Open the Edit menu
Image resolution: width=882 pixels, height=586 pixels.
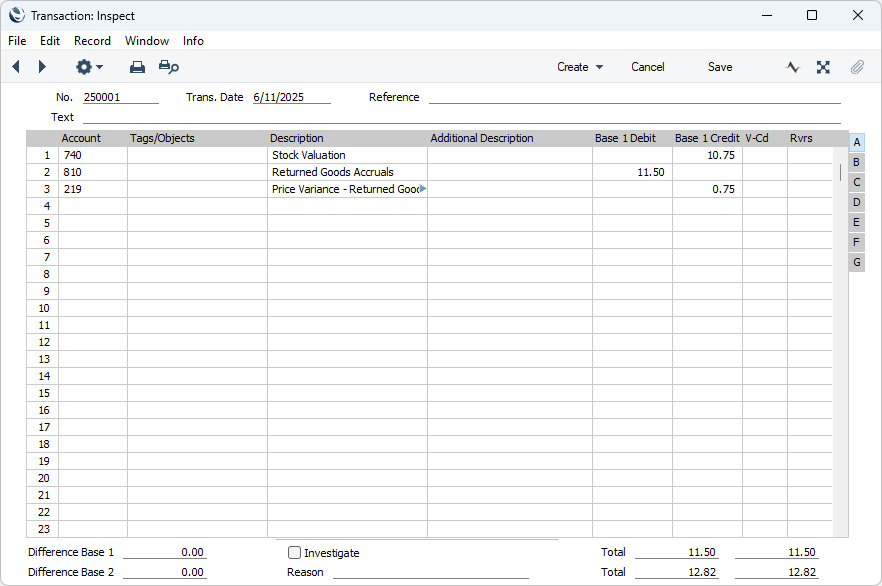[x=50, y=40]
